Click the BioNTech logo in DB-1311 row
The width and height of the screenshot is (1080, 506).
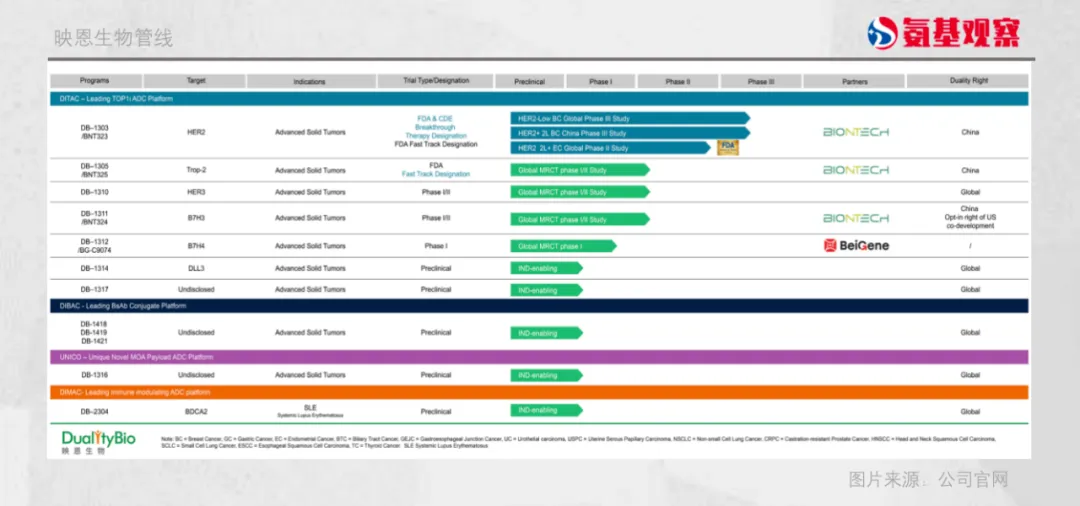(855, 218)
